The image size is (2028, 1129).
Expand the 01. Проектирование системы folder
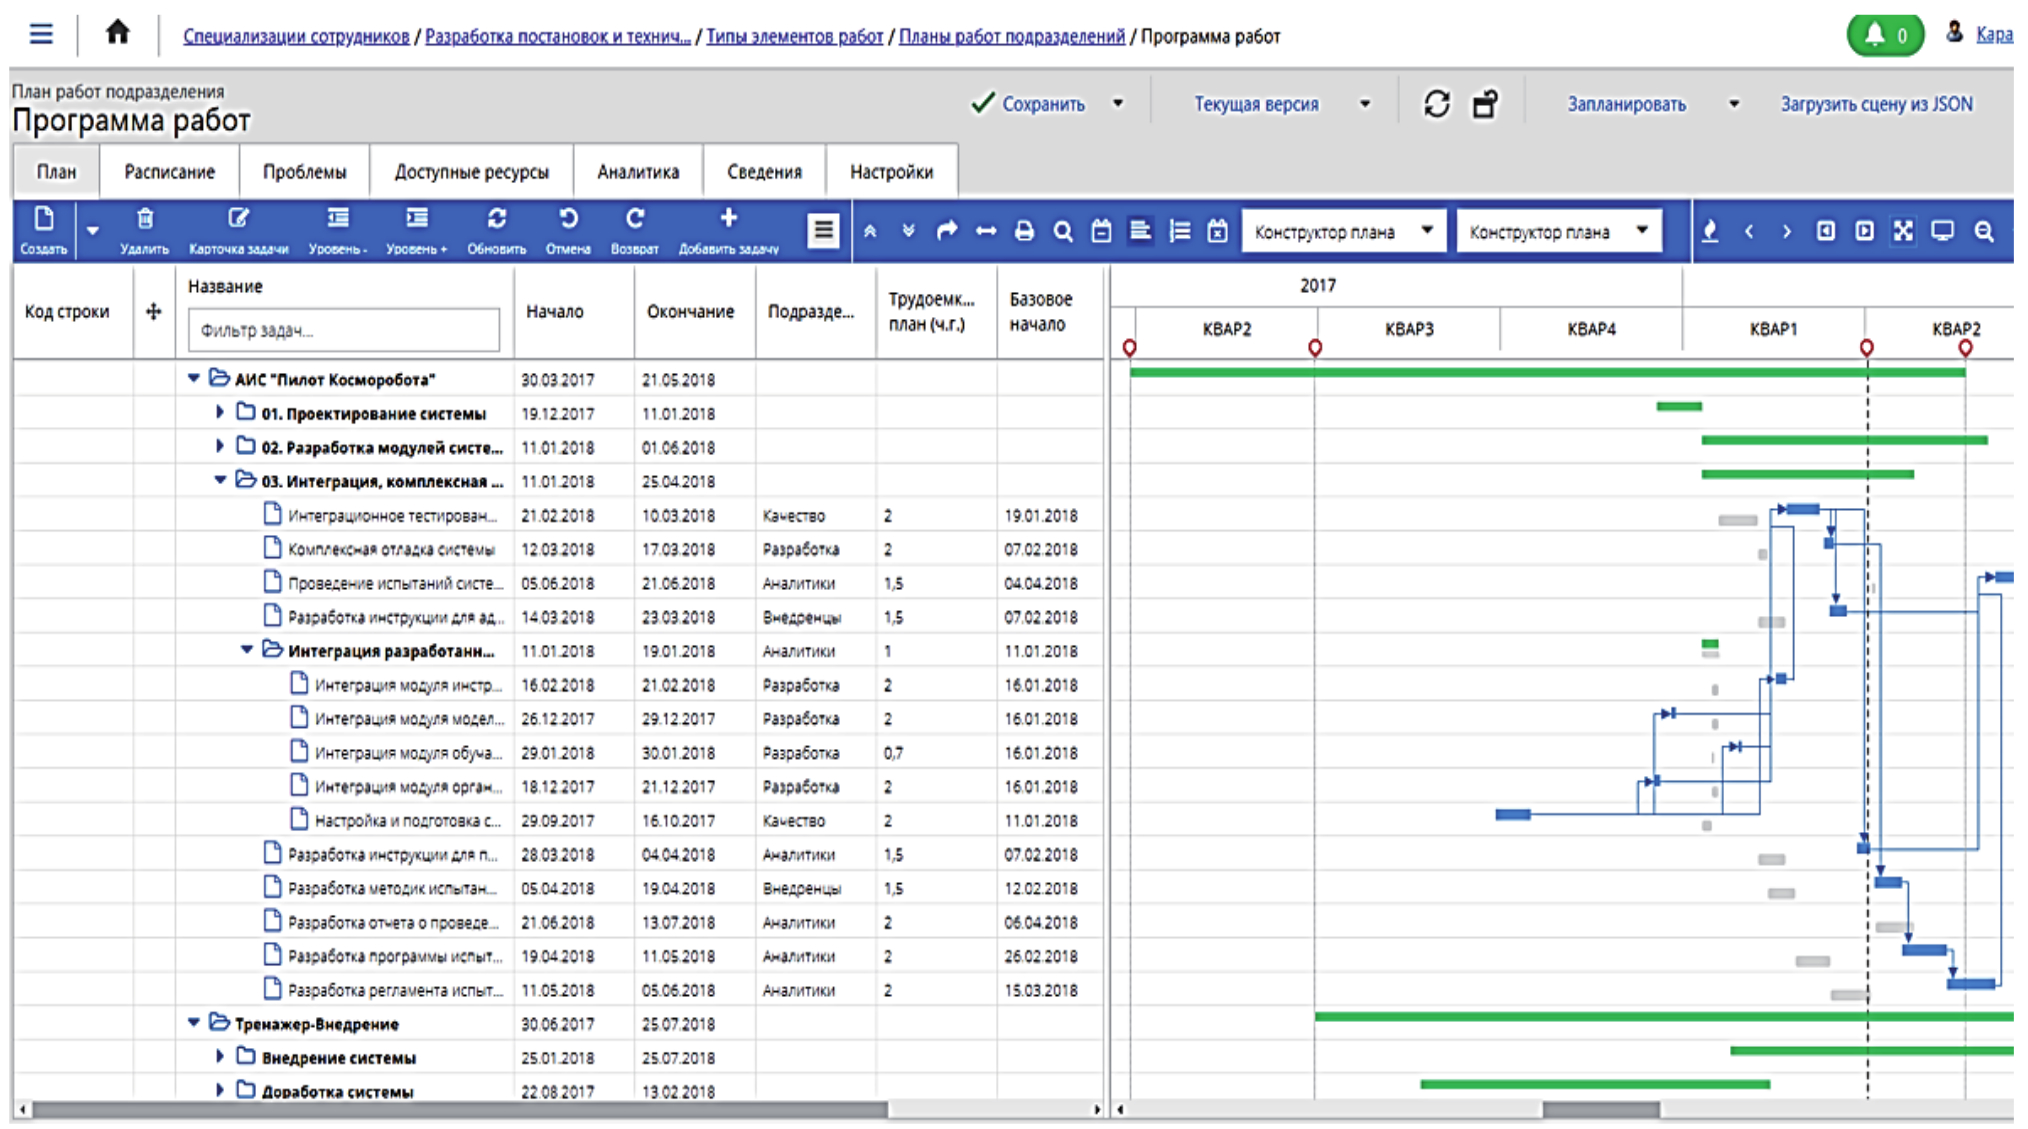click(x=220, y=413)
